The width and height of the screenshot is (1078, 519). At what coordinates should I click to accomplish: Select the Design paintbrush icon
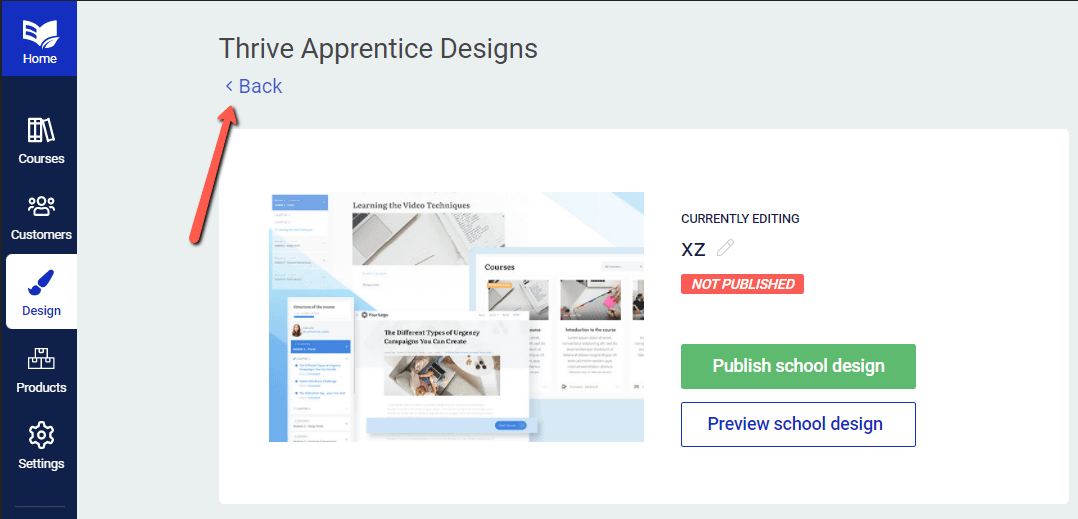(x=41, y=283)
